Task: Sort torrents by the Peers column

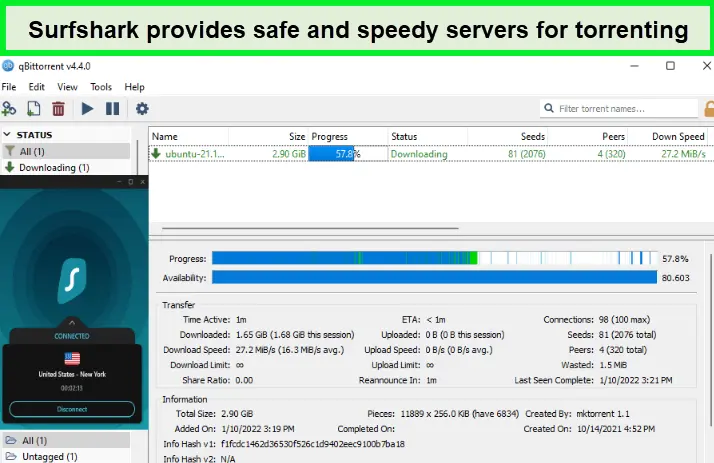Action: [588, 136]
